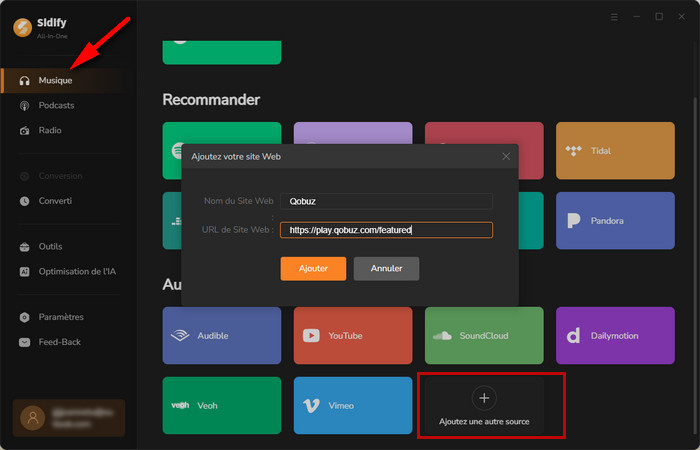
Task: Choose the Audible source tile
Action: [222, 335]
